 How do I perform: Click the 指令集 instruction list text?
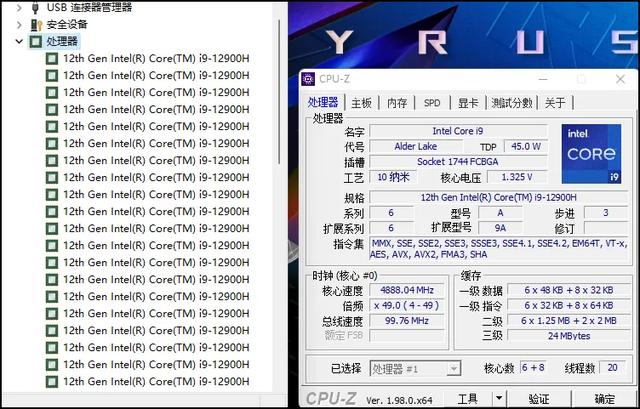pos(498,249)
